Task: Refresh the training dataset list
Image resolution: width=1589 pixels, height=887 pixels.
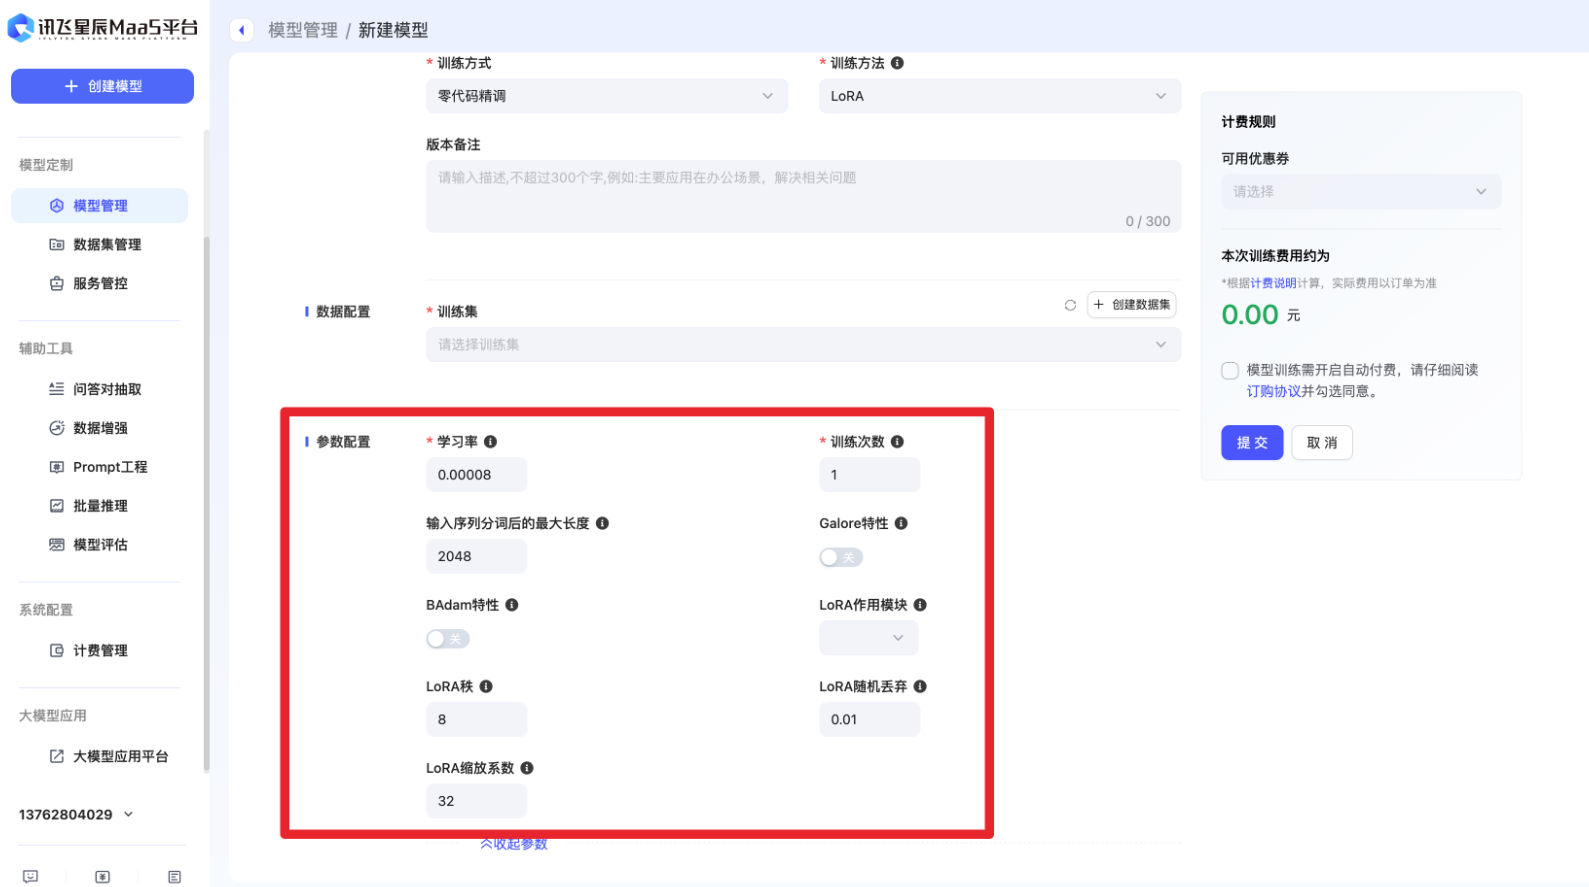Action: pyautogui.click(x=1070, y=305)
